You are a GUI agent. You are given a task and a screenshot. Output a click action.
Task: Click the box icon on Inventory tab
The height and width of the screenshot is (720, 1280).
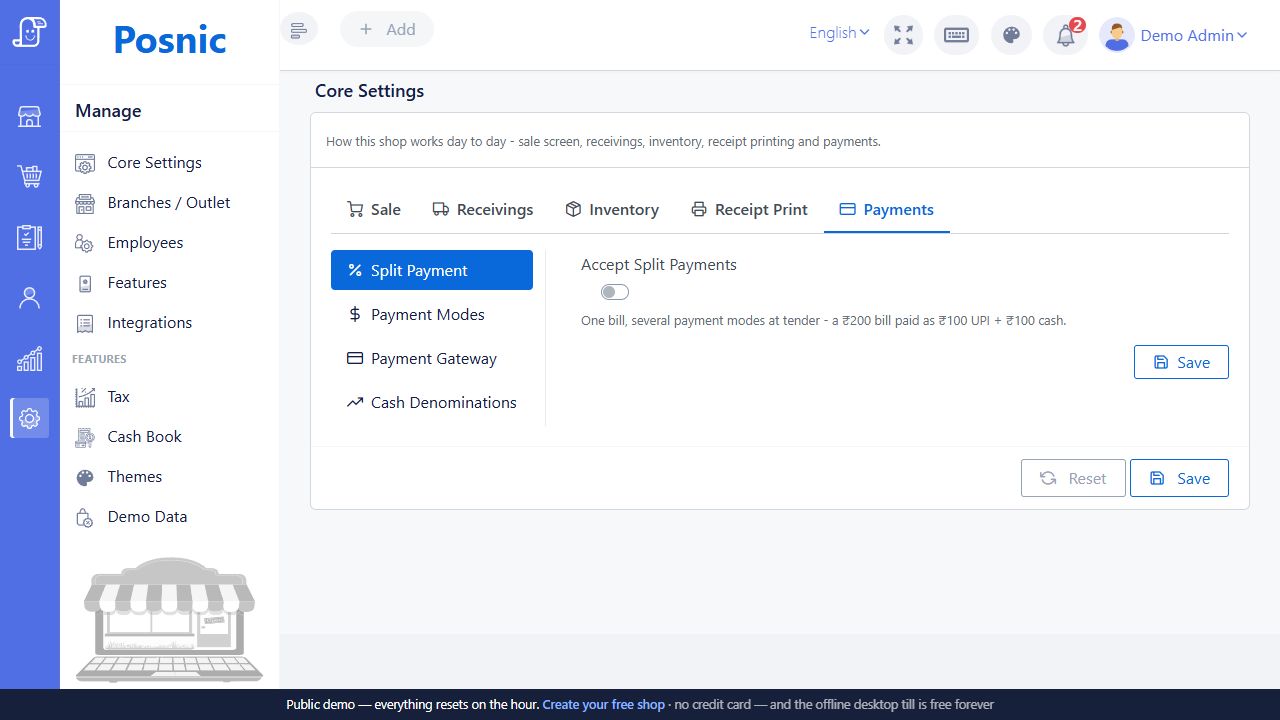click(573, 209)
